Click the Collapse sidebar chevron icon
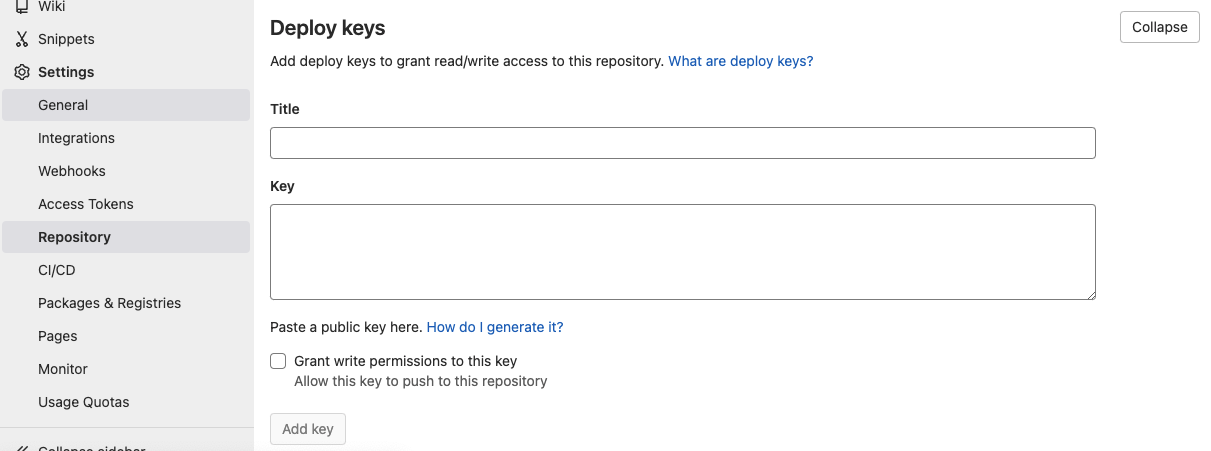Viewport: 1211px width, 451px height. click(x=22, y=447)
